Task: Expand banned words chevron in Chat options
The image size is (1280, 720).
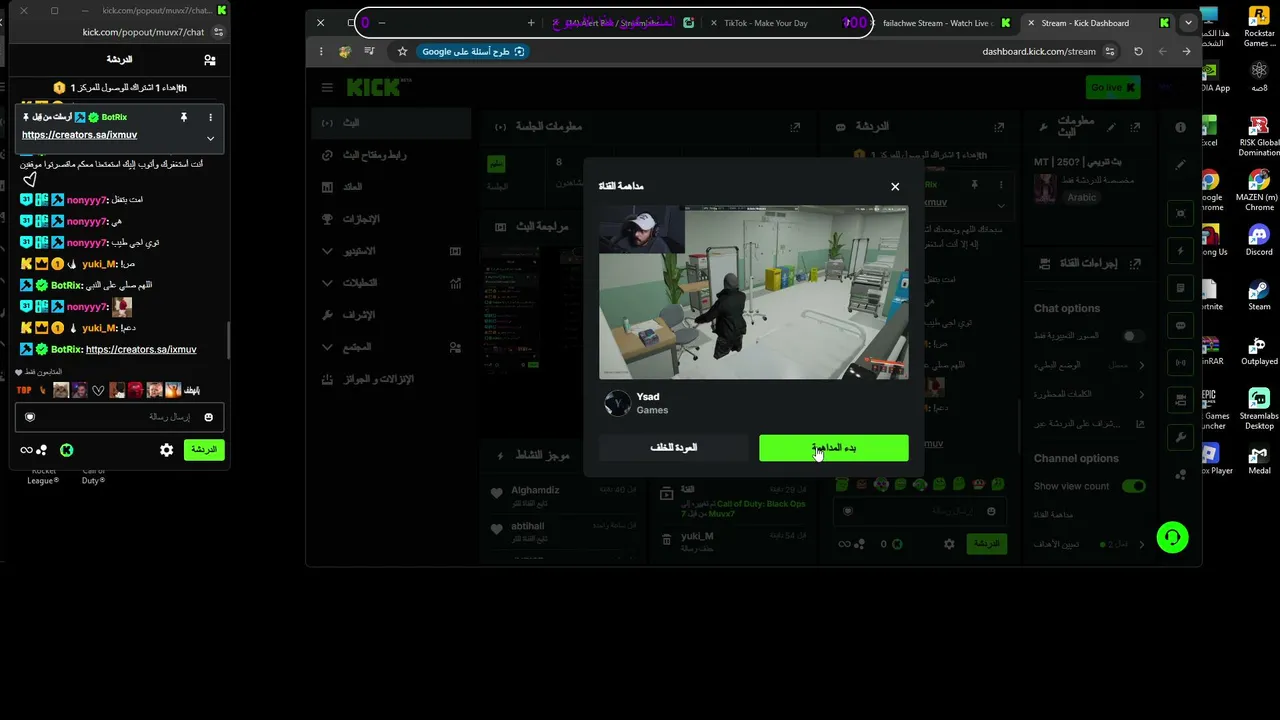Action: coord(1142,395)
